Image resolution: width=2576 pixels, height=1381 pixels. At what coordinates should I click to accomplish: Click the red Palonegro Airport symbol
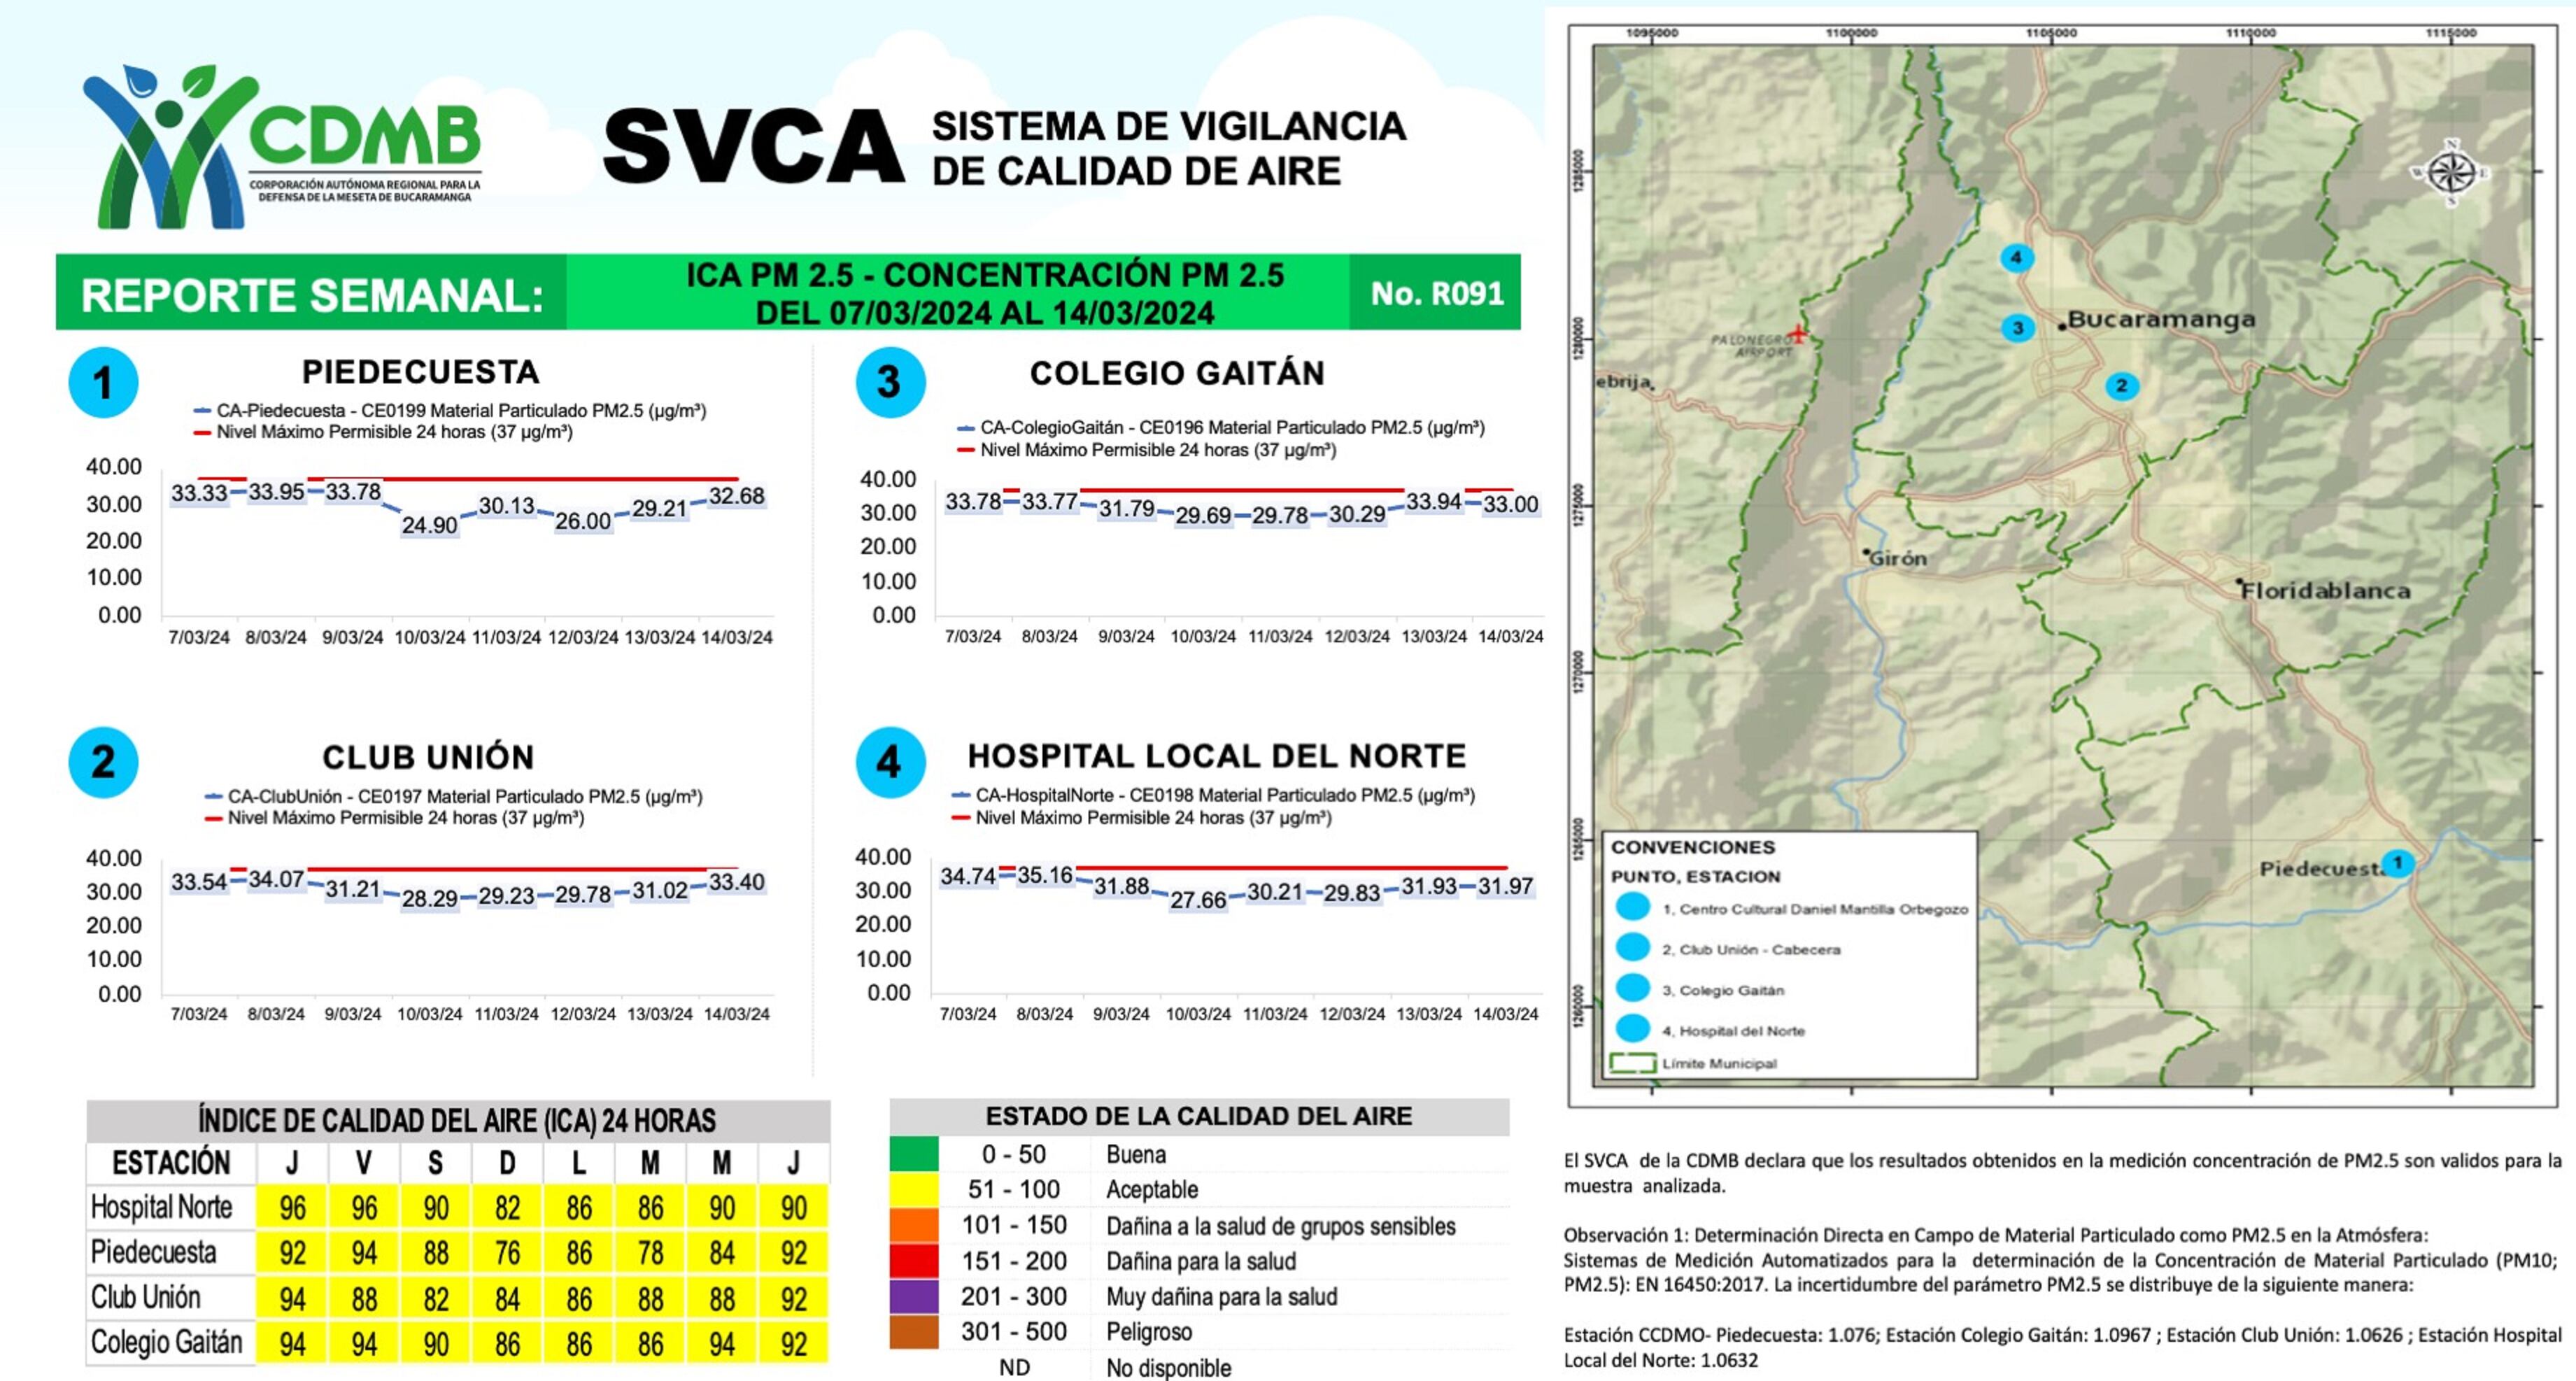tap(1798, 334)
